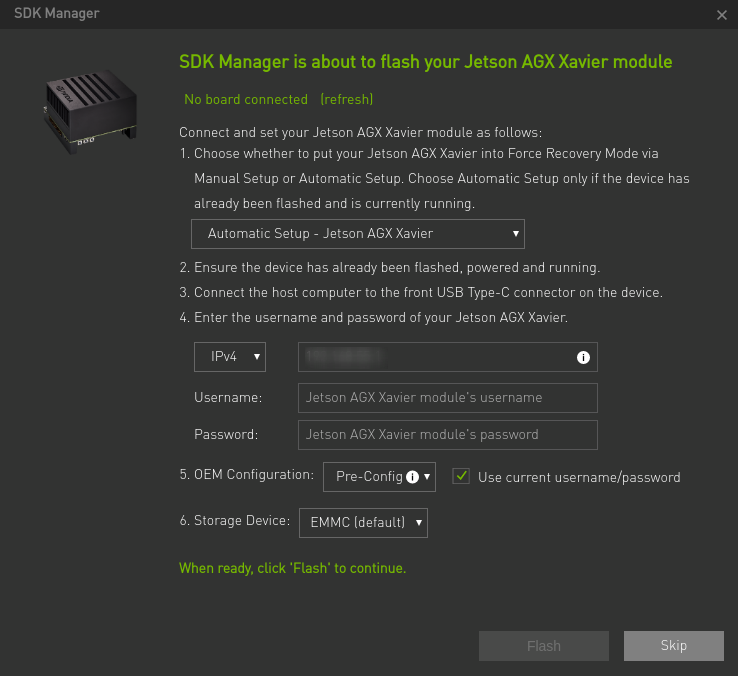Close the SDK Manager dialog
Viewport: 738px width, 676px height.
[722, 15]
